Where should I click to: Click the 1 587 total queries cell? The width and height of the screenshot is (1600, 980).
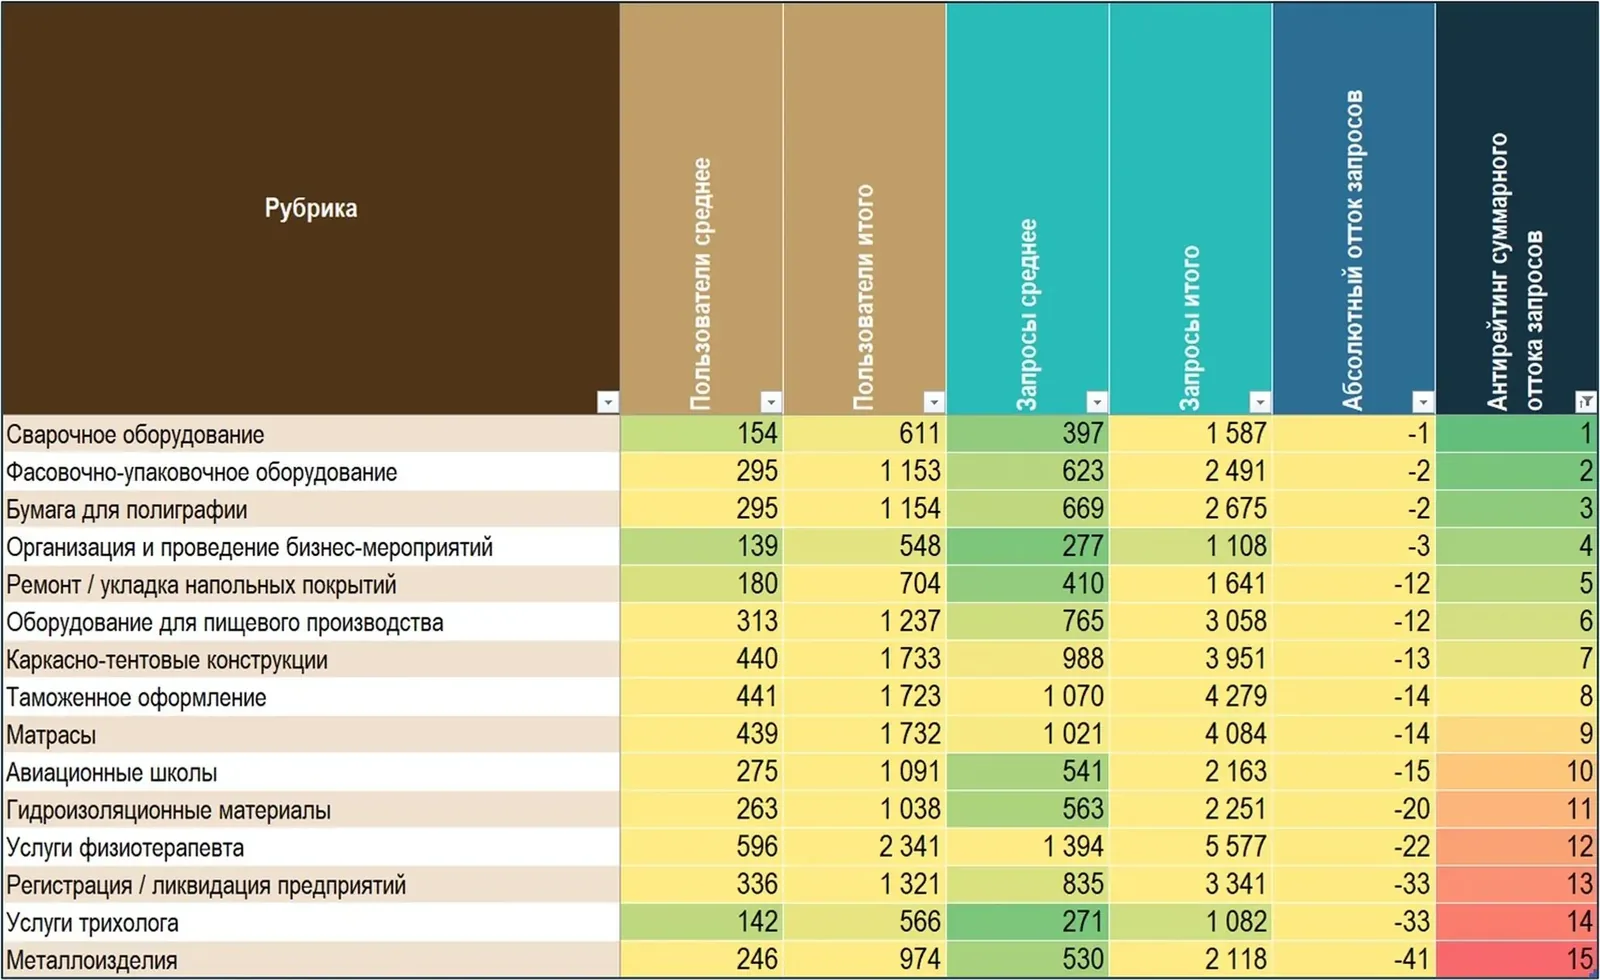point(1190,434)
